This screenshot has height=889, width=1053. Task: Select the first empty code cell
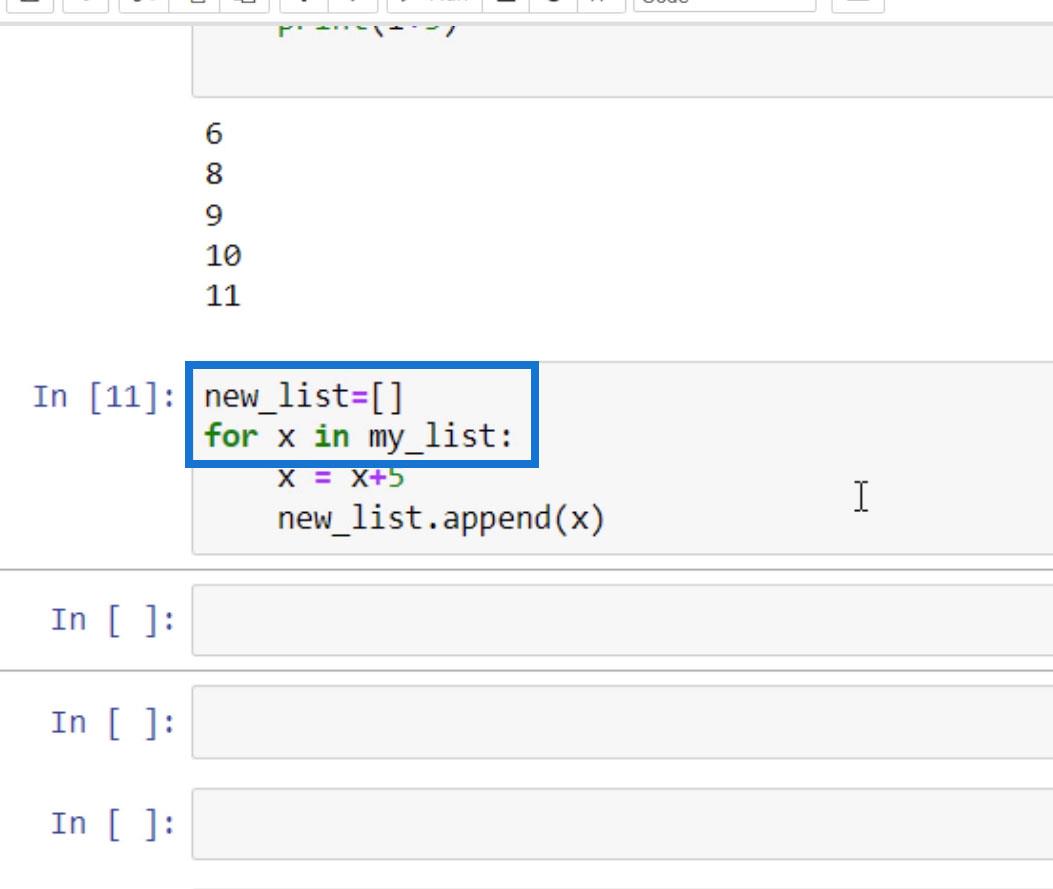(x=620, y=620)
